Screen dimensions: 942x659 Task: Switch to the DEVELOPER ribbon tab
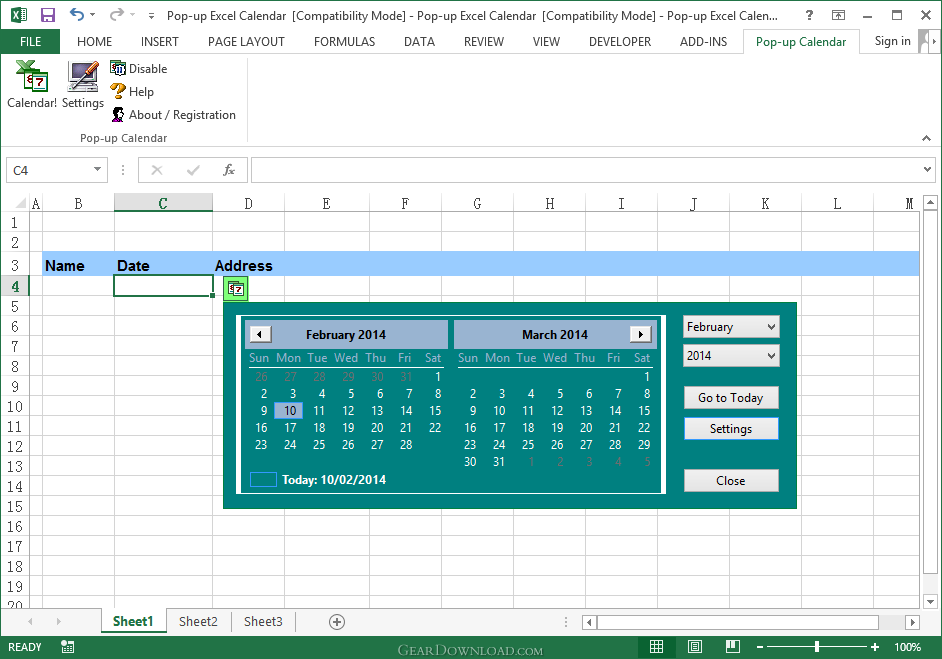point(620,42)
